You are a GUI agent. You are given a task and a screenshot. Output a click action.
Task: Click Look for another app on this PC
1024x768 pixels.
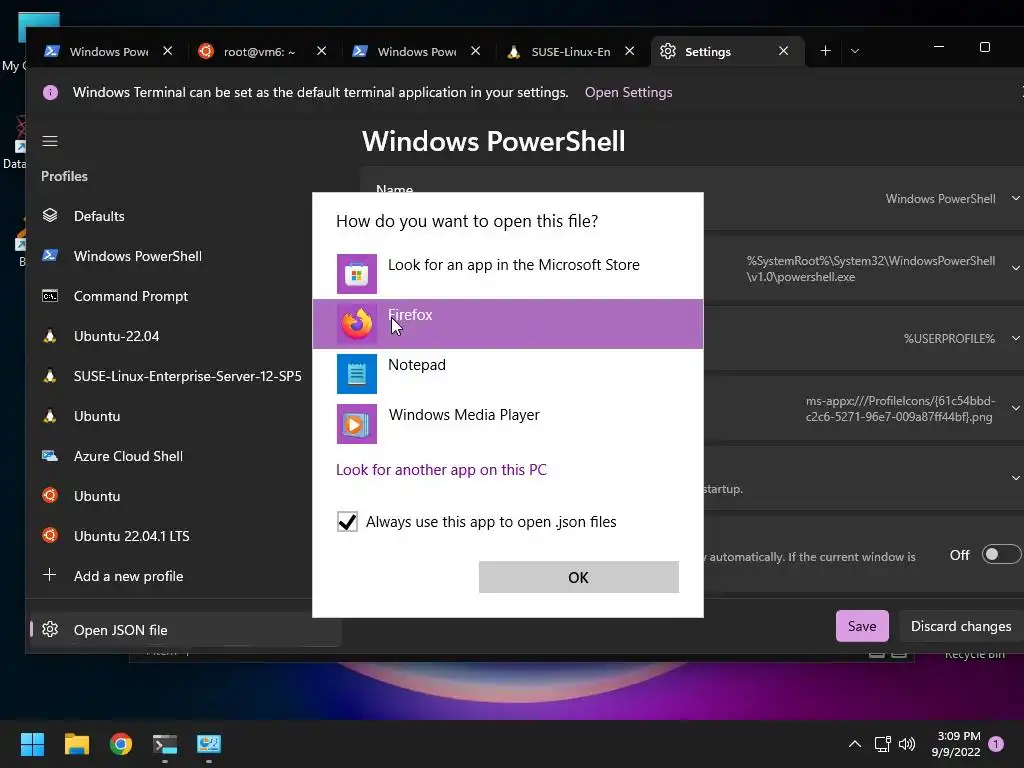441,470
